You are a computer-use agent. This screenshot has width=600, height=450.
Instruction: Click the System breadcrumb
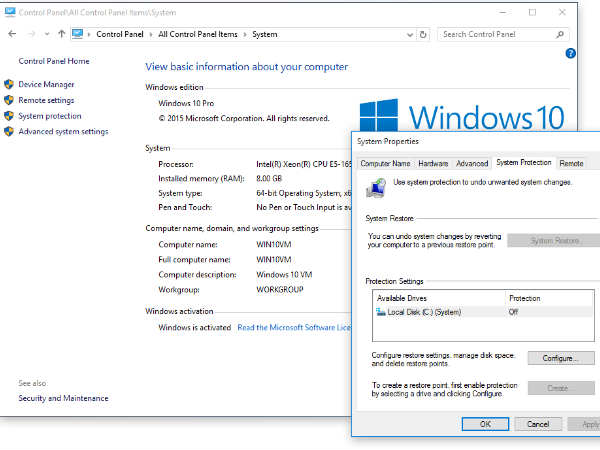(x=264, y=34)
